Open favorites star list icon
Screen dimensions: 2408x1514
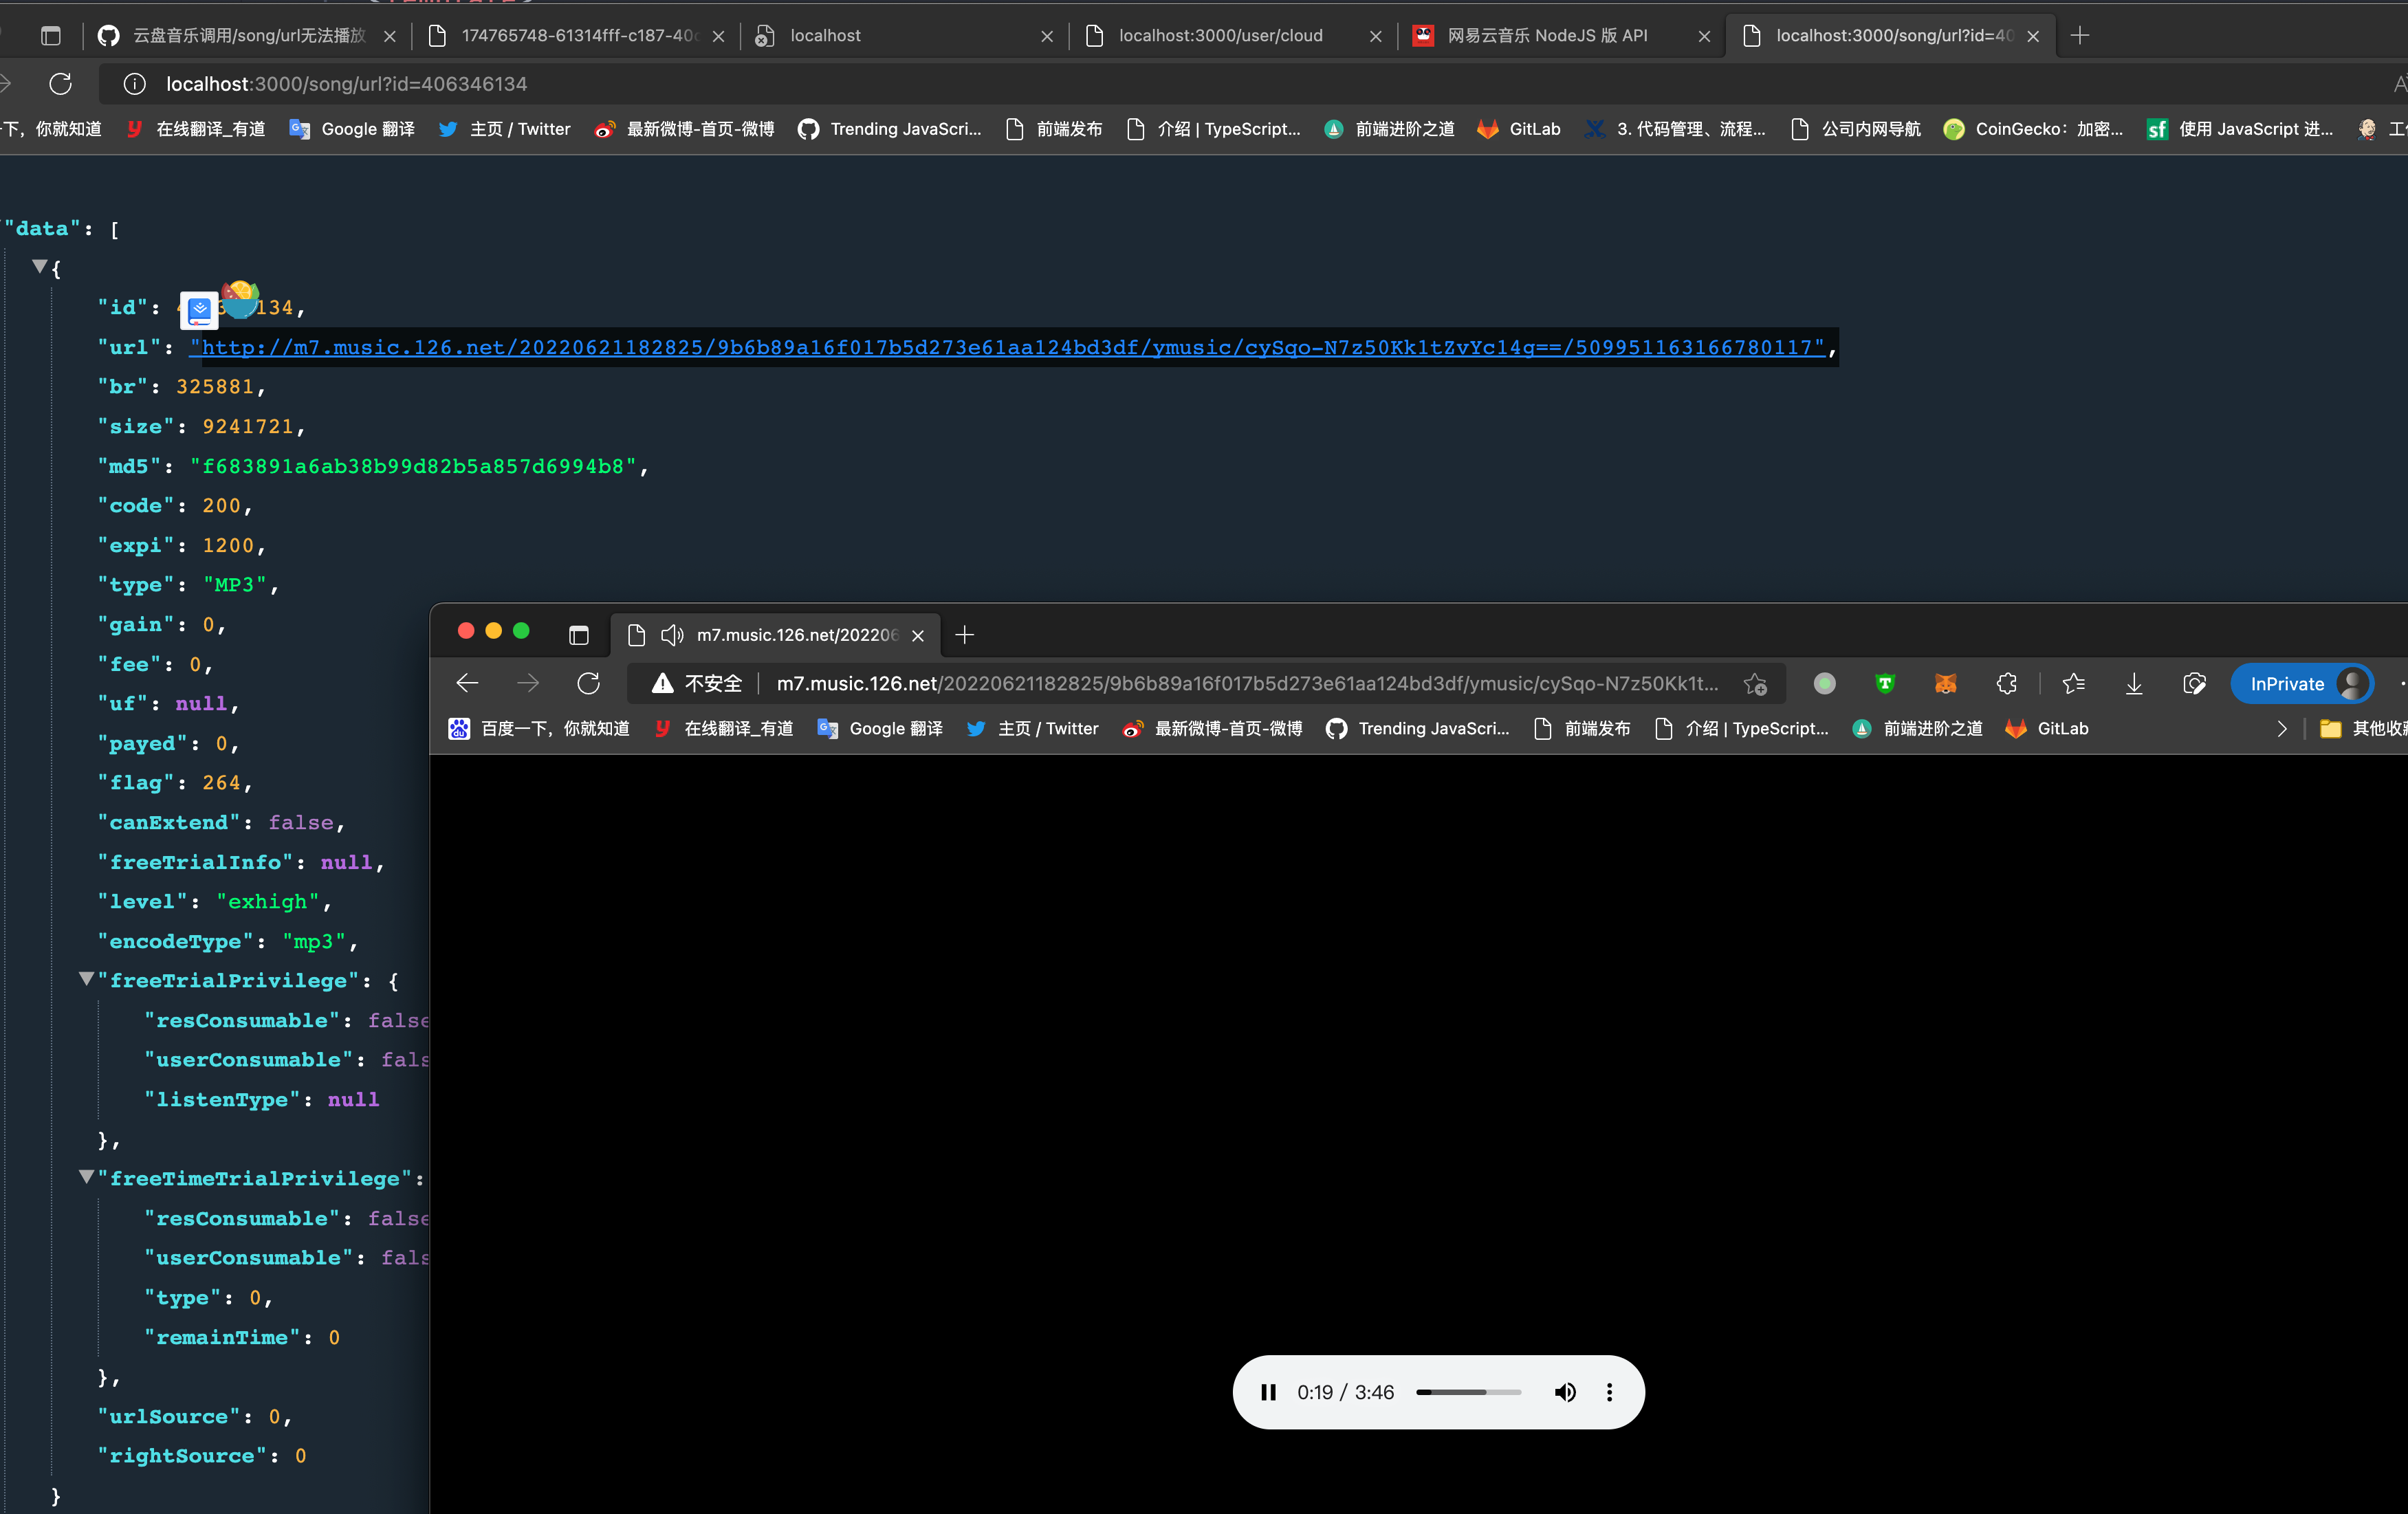tap(2073, 684)
